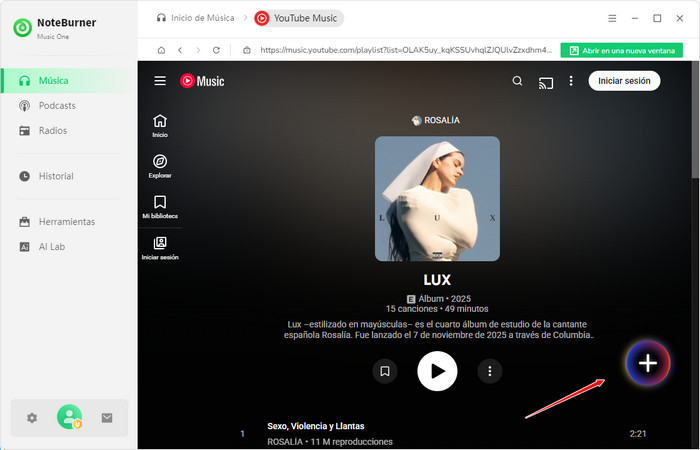The height and width of the screenshot is (450, 700).
Task: Select track Sexo, Violencia y Llantas
Action: tap(316, 426)
